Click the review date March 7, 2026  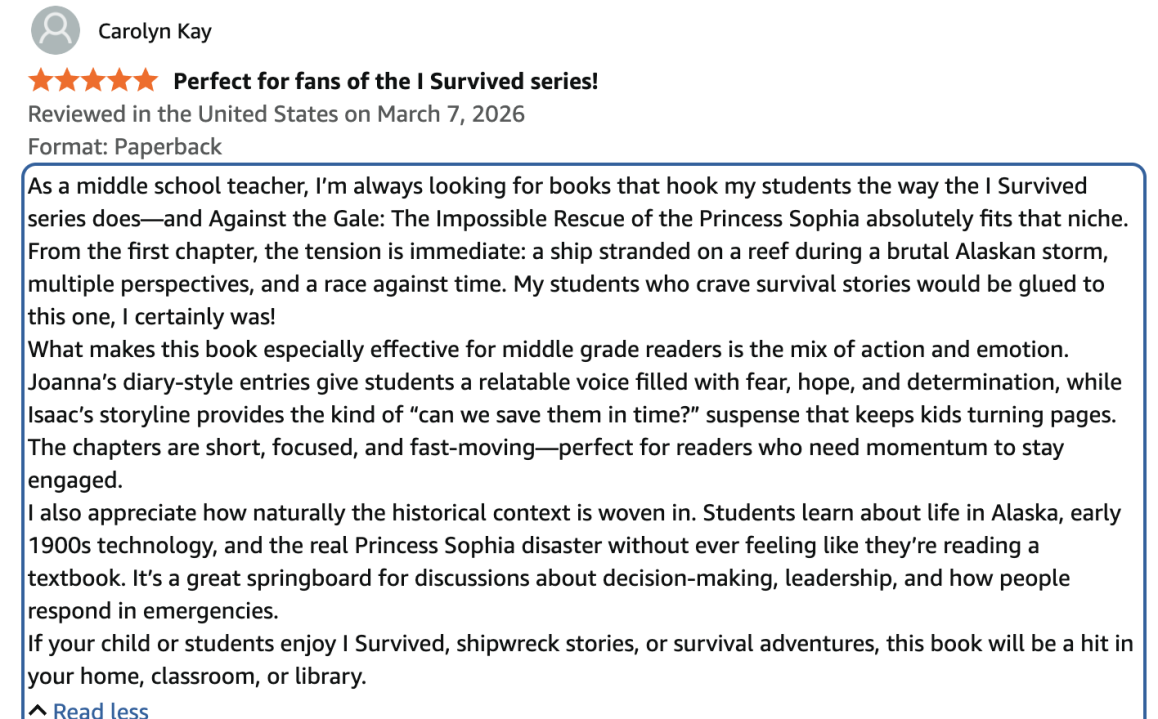450,114
